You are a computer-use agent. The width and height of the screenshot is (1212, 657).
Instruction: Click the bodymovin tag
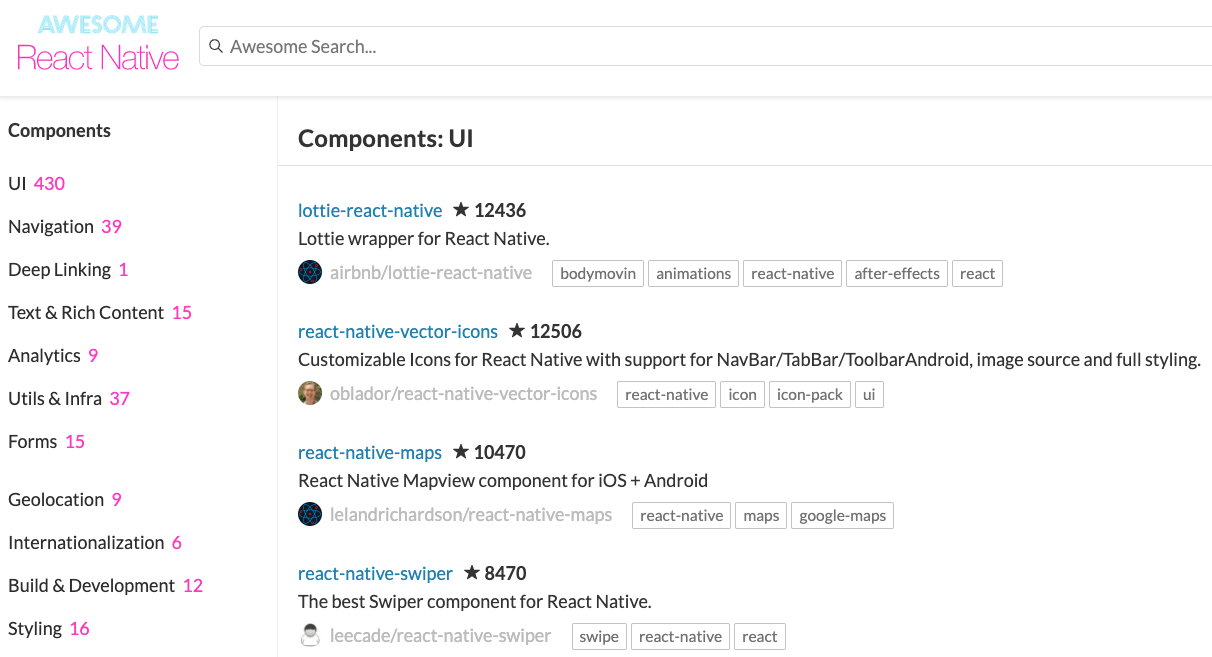pyautogui.click(x=598, y=273)
